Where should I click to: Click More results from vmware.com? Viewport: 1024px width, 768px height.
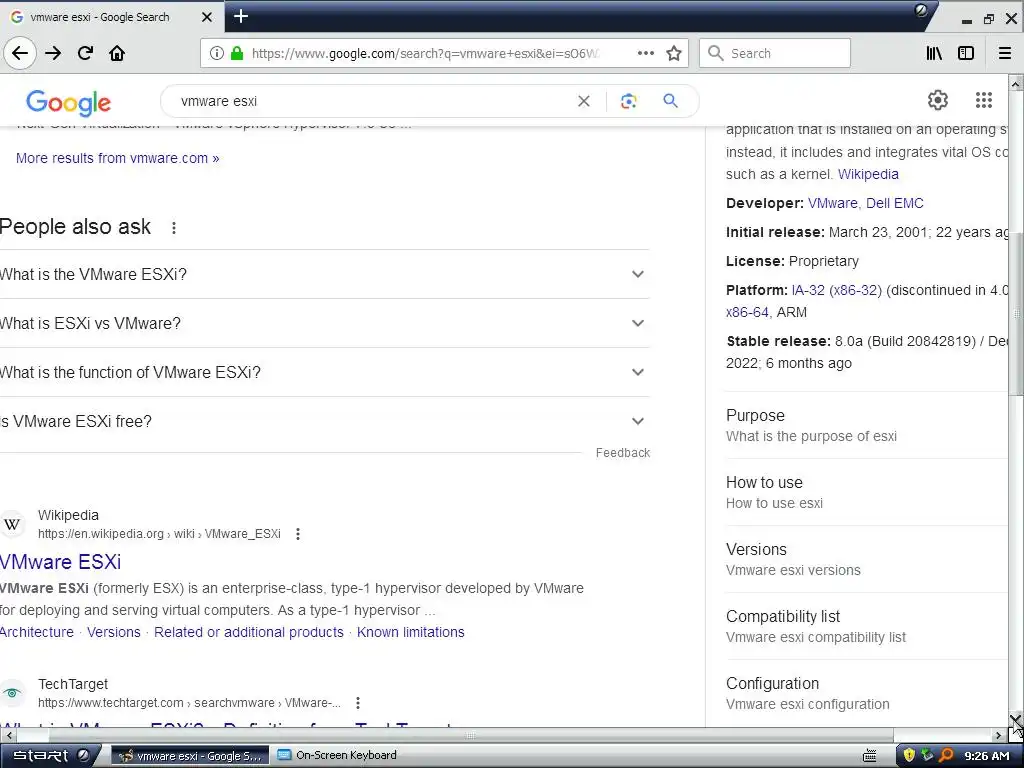(x=118, y=158)
